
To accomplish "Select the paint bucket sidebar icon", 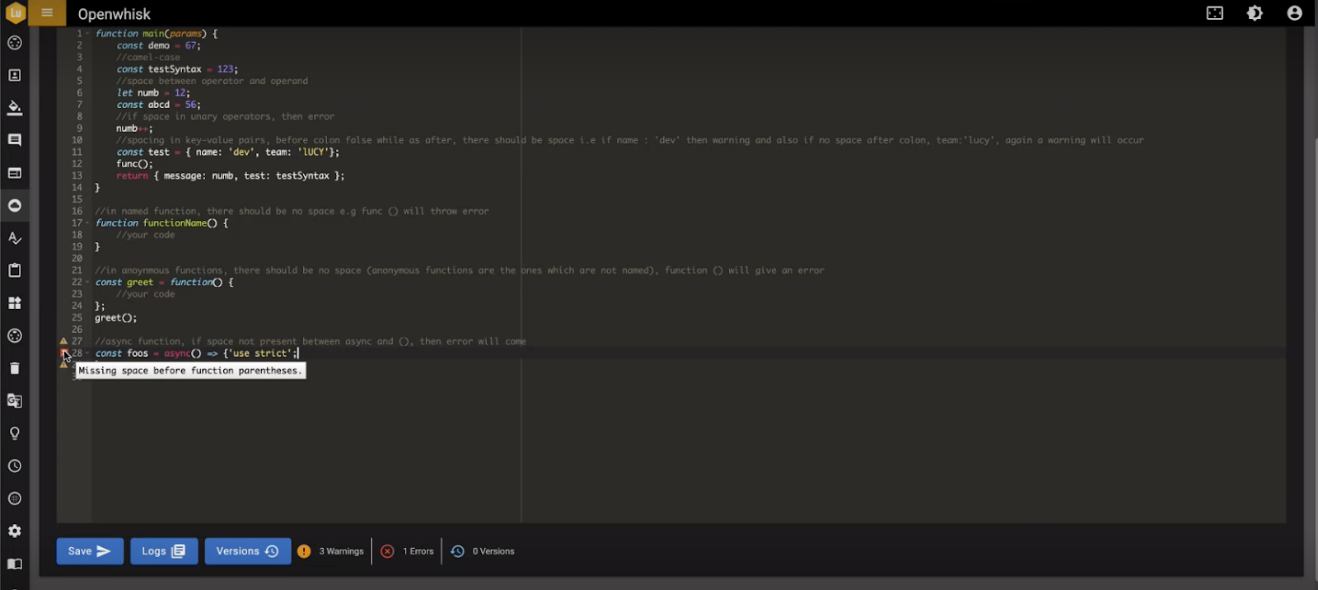I will pos(14,108).
